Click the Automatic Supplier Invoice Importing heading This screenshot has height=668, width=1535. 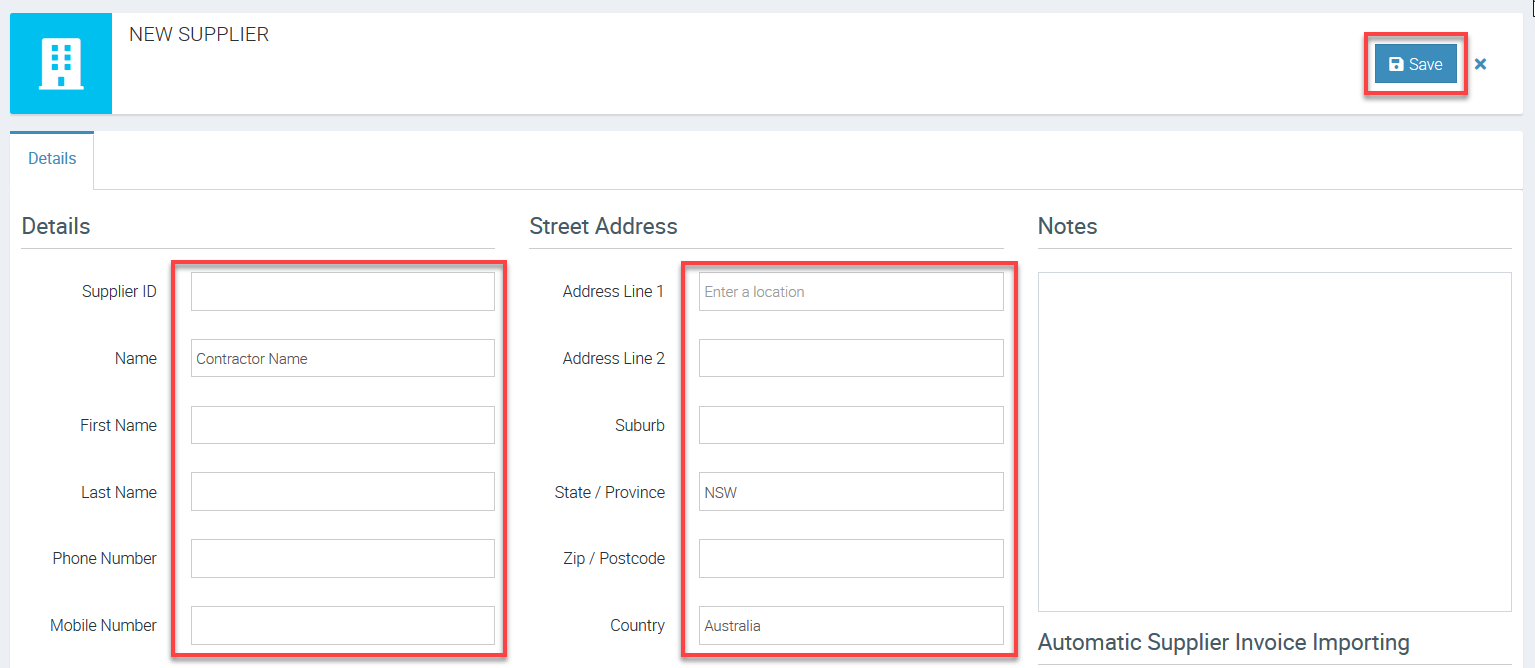tap(1223, 642)
